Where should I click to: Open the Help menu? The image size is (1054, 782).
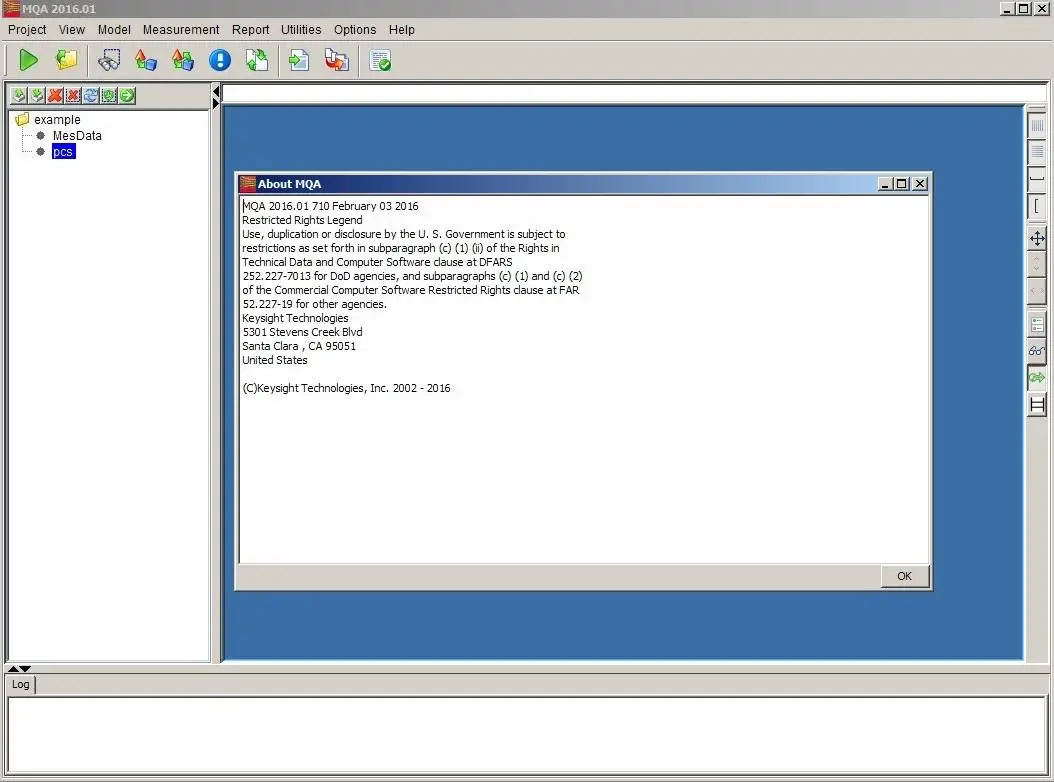click(x=401, y=30)
